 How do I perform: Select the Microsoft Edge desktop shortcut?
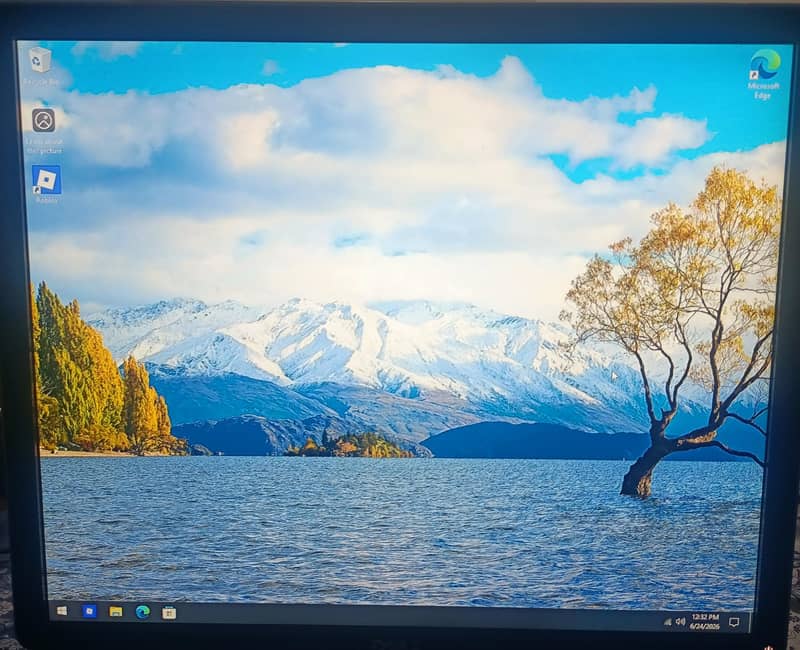tap(764, 74)
